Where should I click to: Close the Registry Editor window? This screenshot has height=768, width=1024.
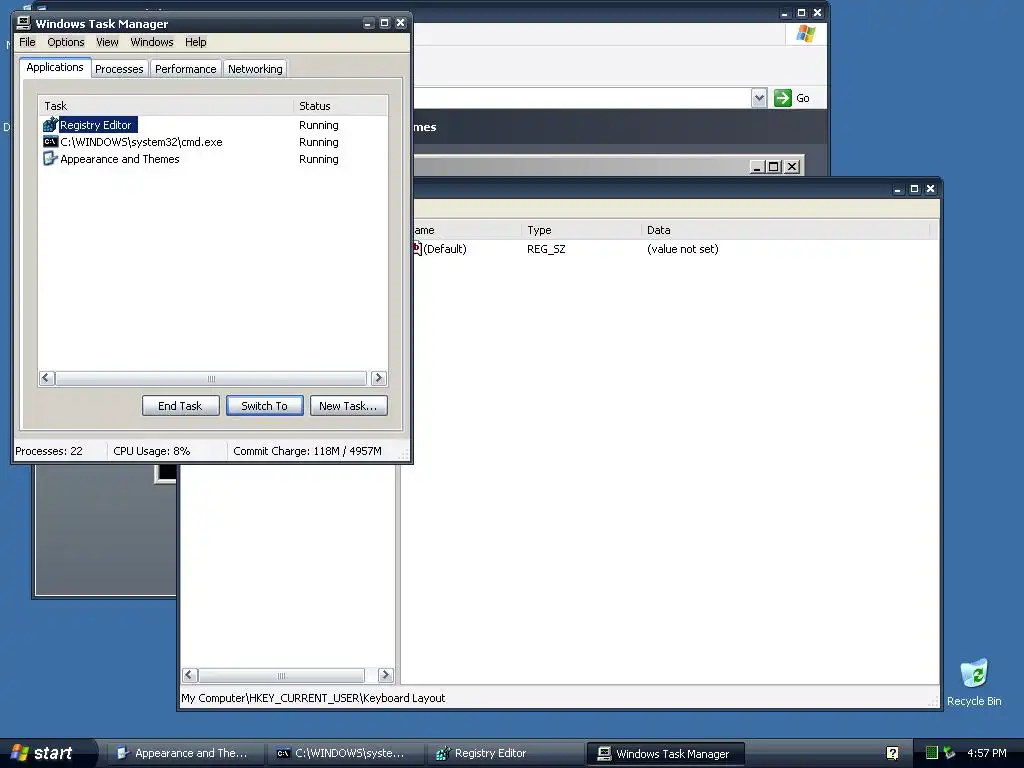click(931, 189)
